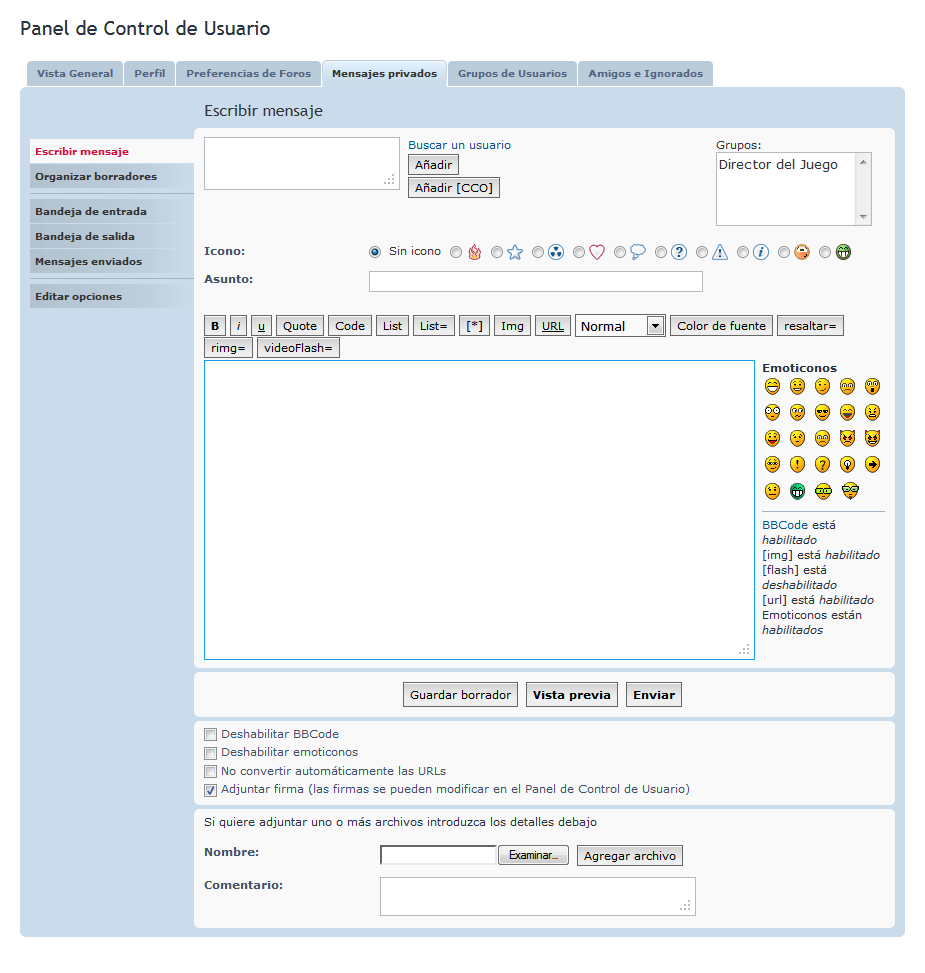The width and height of the screenshot is (925, 973).
Task: Enable the Deshabilitar BBCode checkbox
Action: coord(210,734)
